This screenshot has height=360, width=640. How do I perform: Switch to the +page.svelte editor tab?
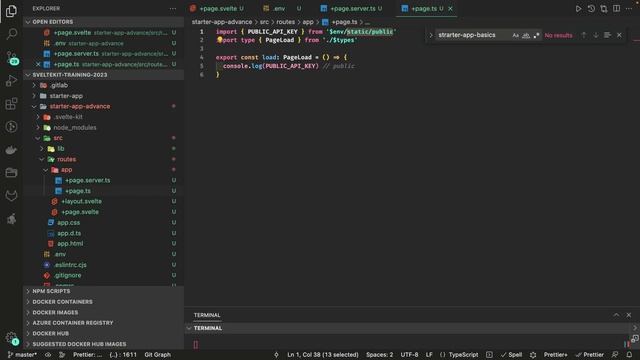tap(218, 9)
